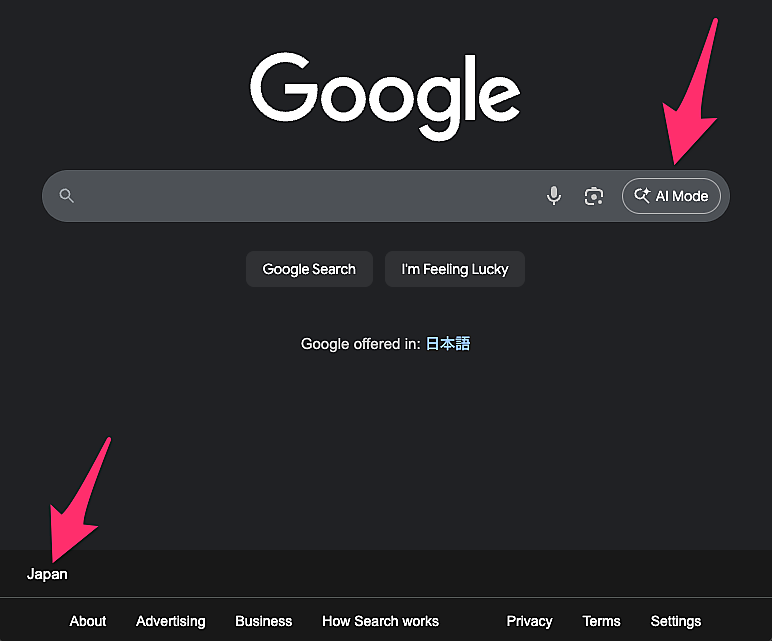Viewport: 772px width, 641px height.
Task: Open the Advertising footer link
Action: pyautogui.click(x=171, y=621)
